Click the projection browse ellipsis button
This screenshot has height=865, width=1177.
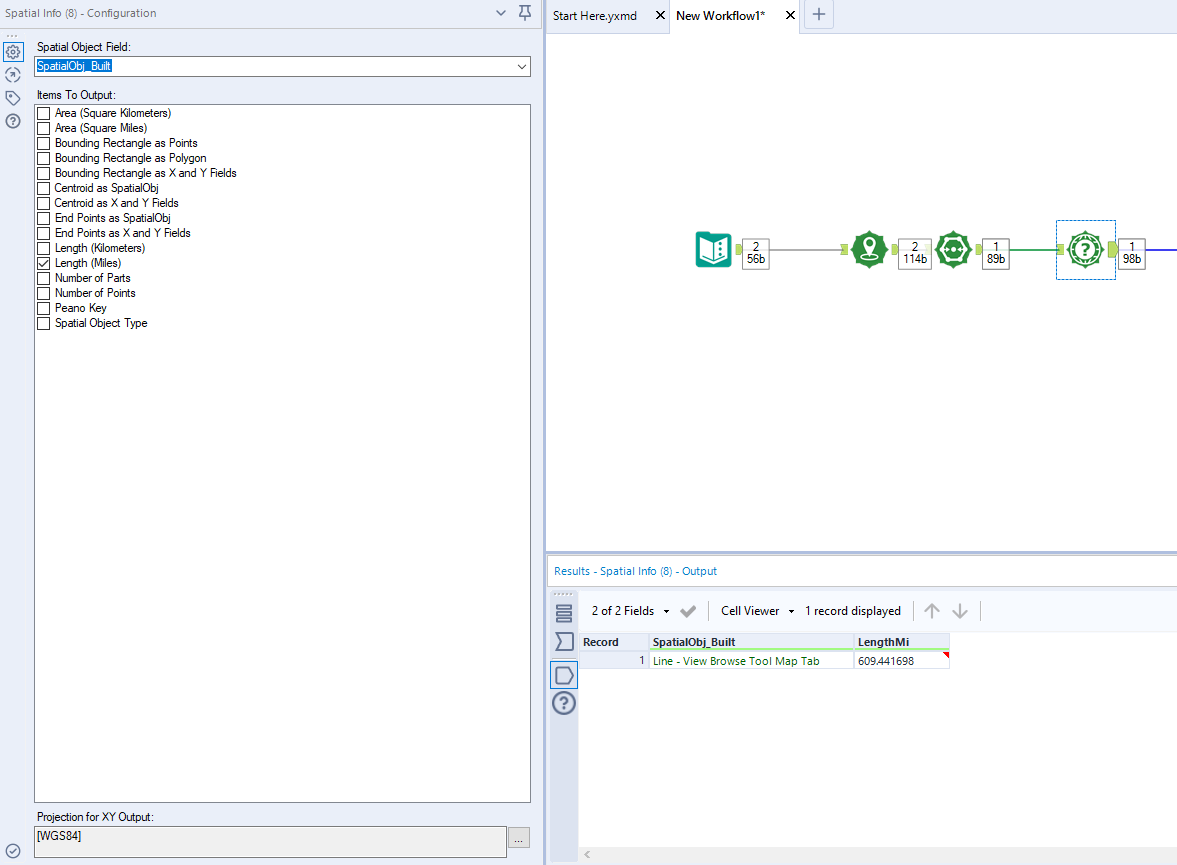[518, 839]
